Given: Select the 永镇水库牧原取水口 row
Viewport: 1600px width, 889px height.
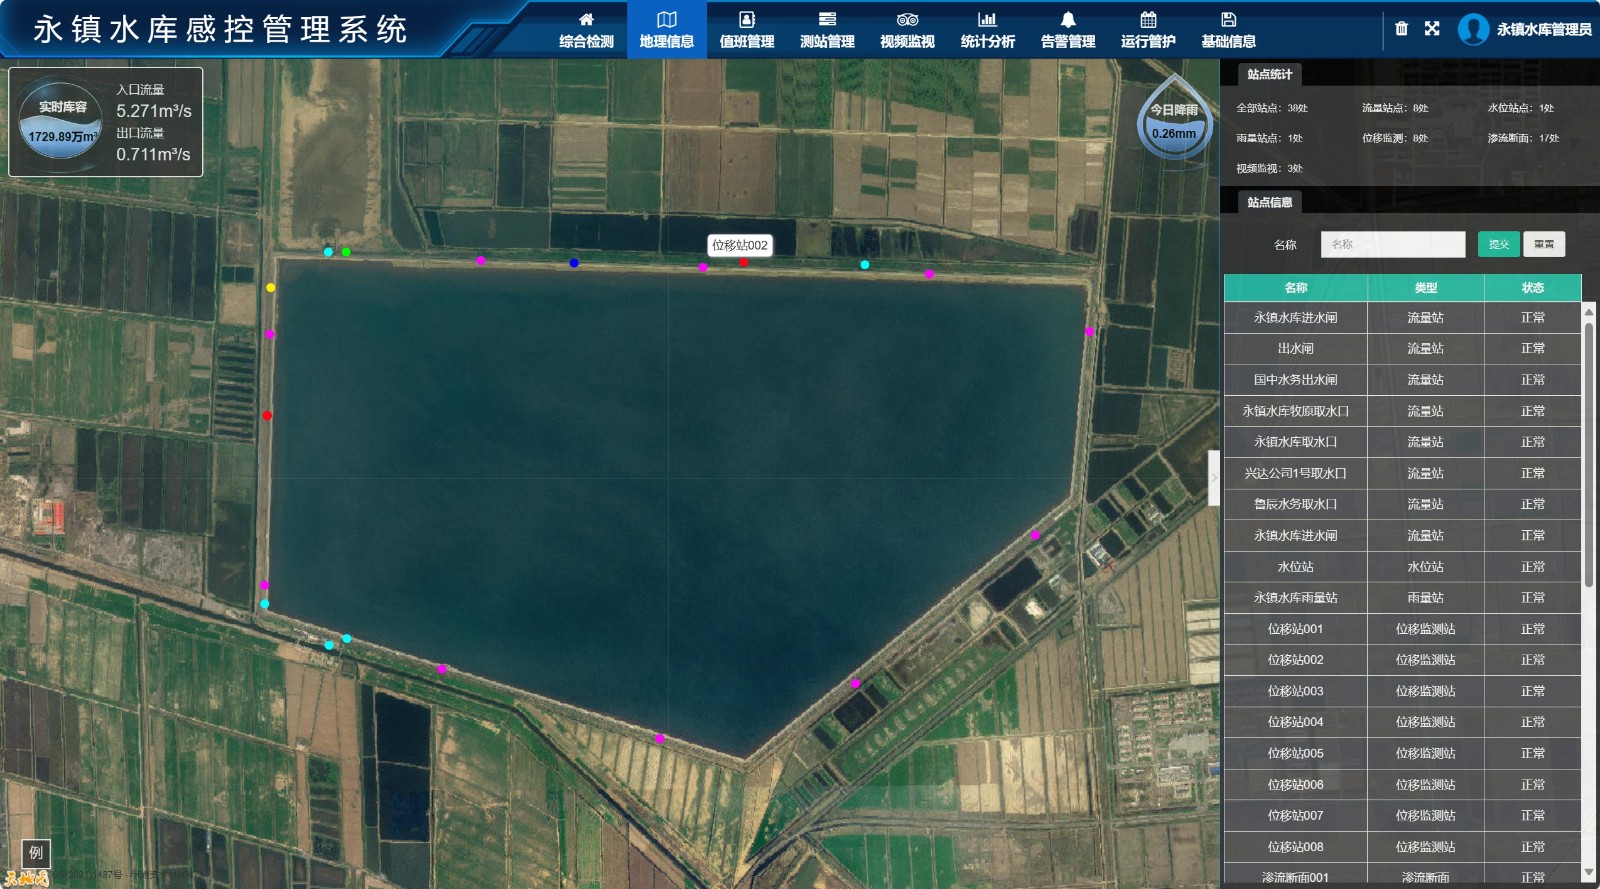Looking at the screenshot, I should pos(1402,411).
